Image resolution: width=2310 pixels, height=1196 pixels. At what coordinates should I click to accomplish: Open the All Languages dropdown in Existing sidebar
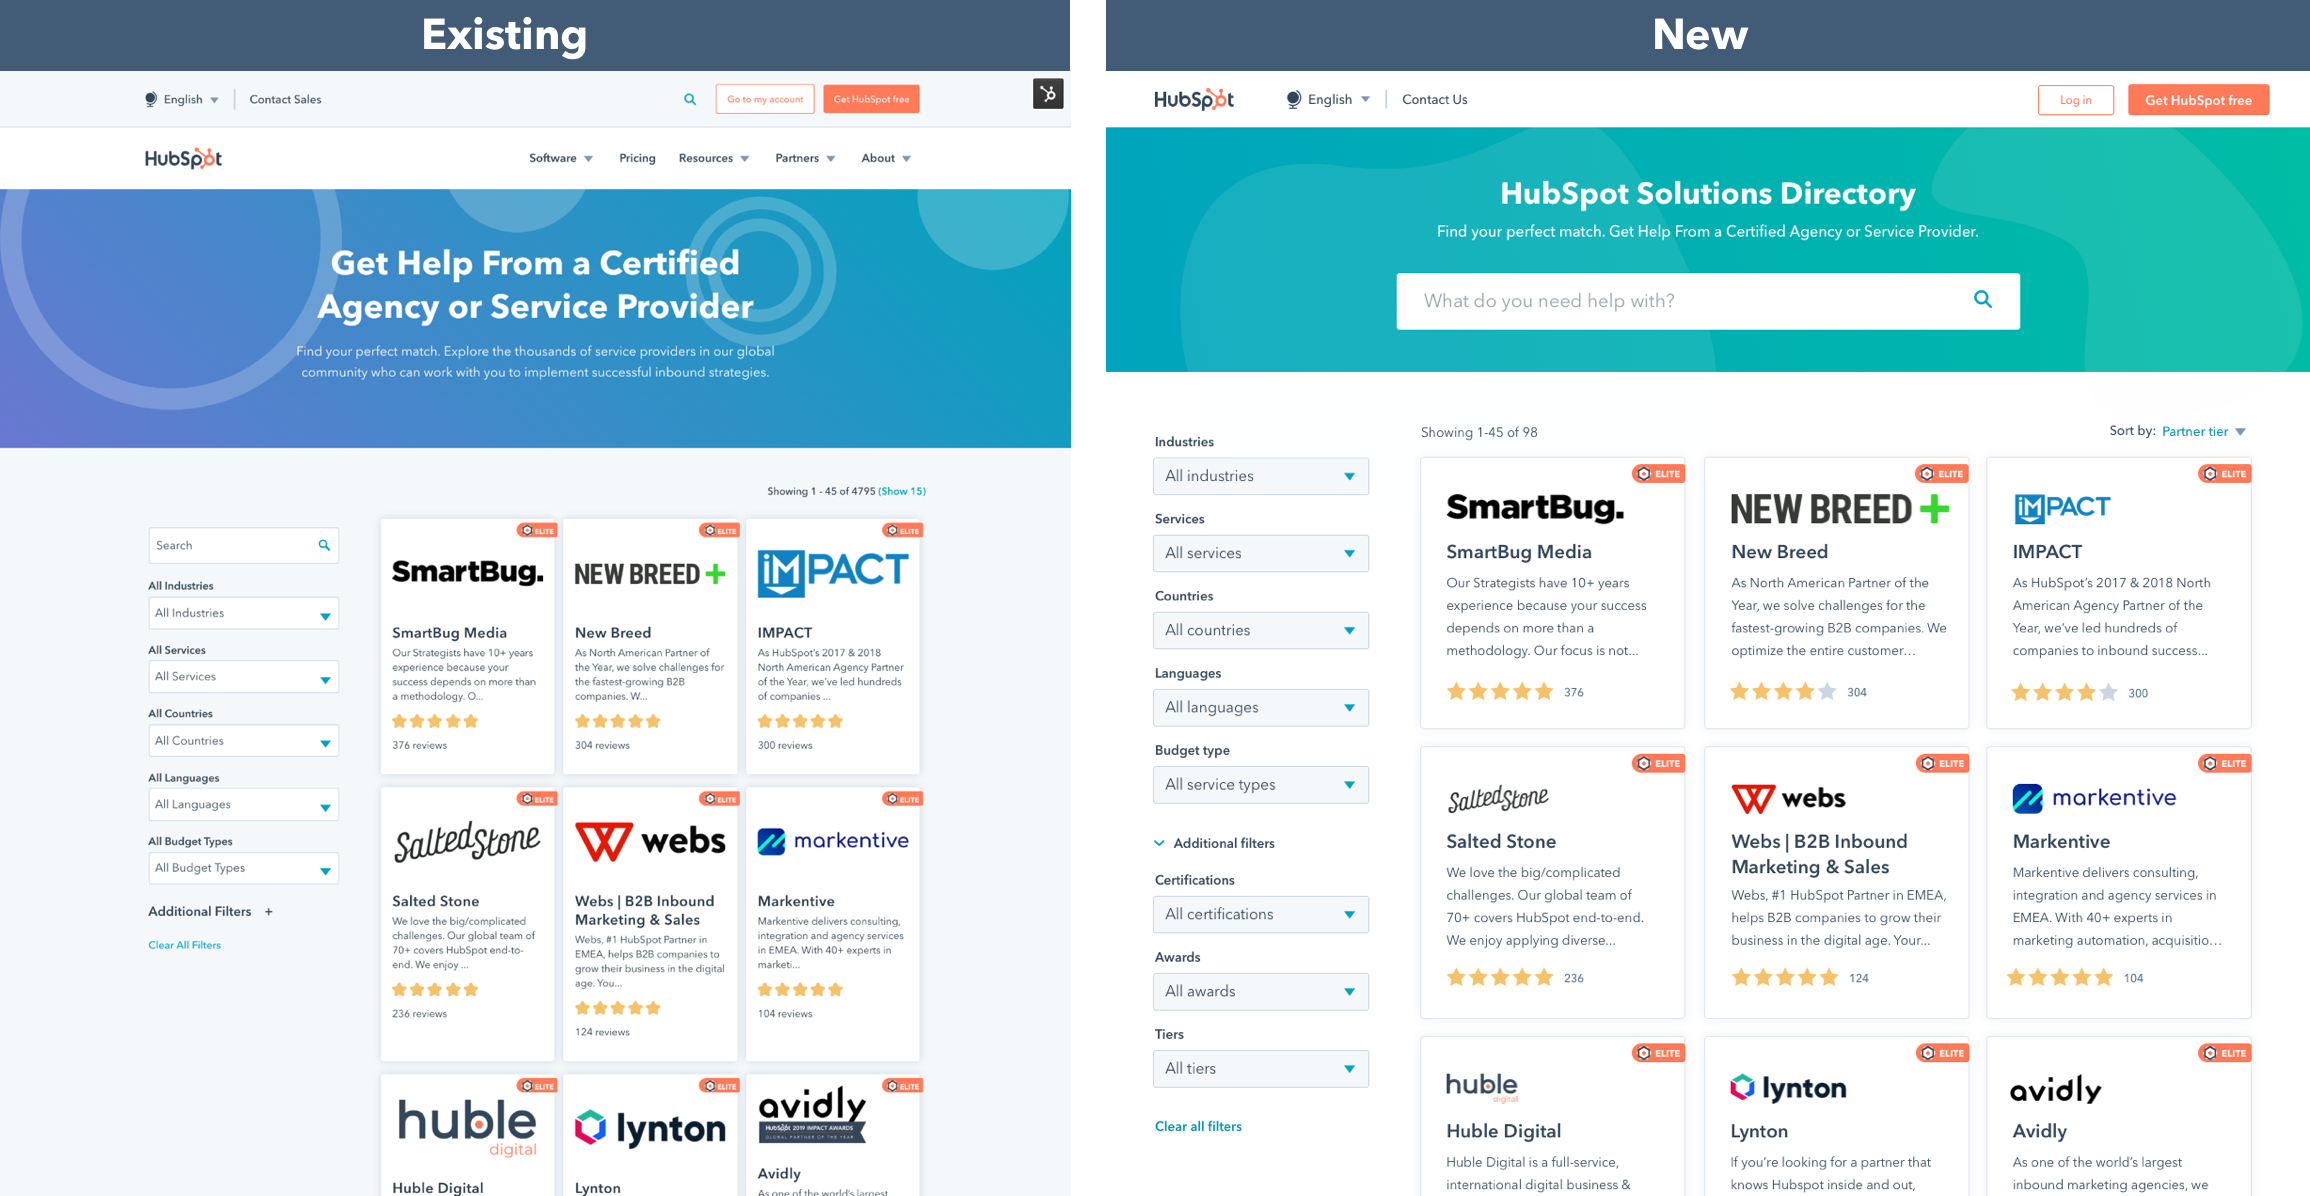243,804
